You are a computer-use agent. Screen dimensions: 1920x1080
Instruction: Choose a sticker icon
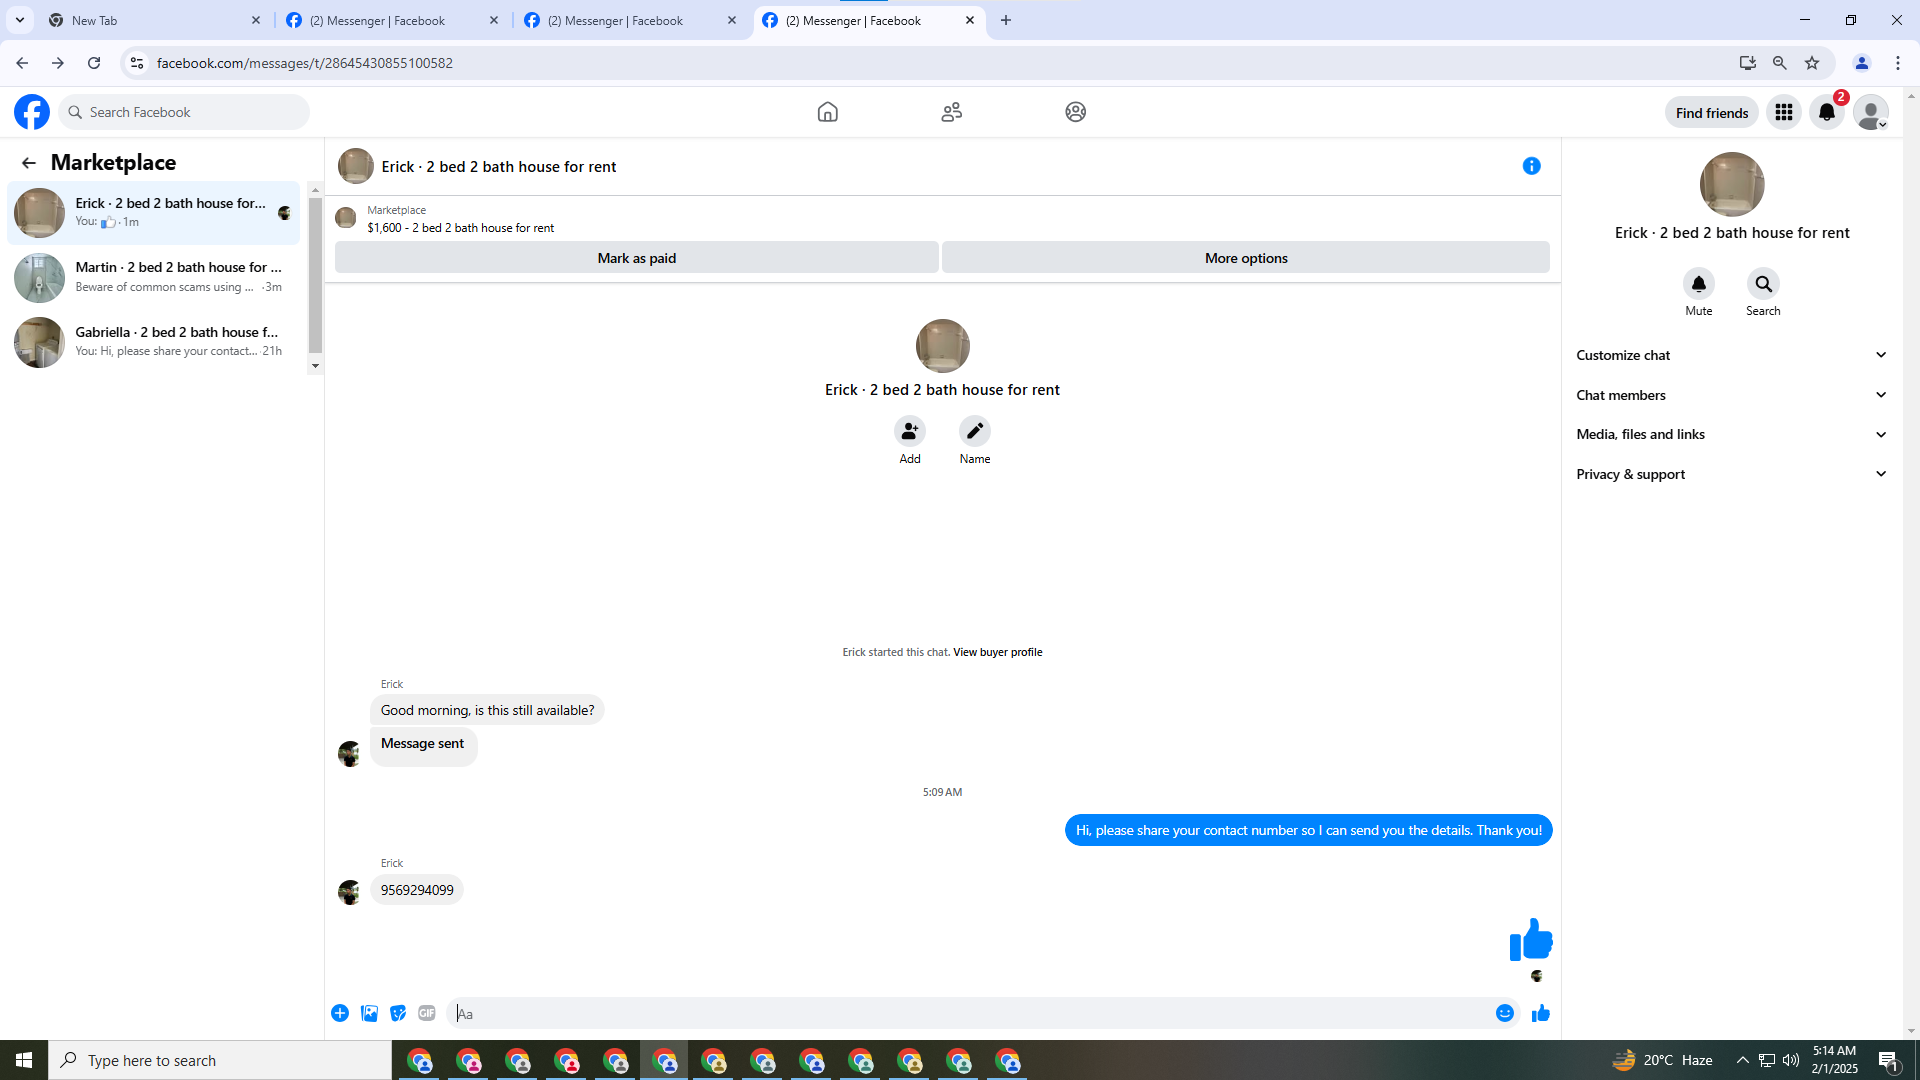[x=398, y=1013]
